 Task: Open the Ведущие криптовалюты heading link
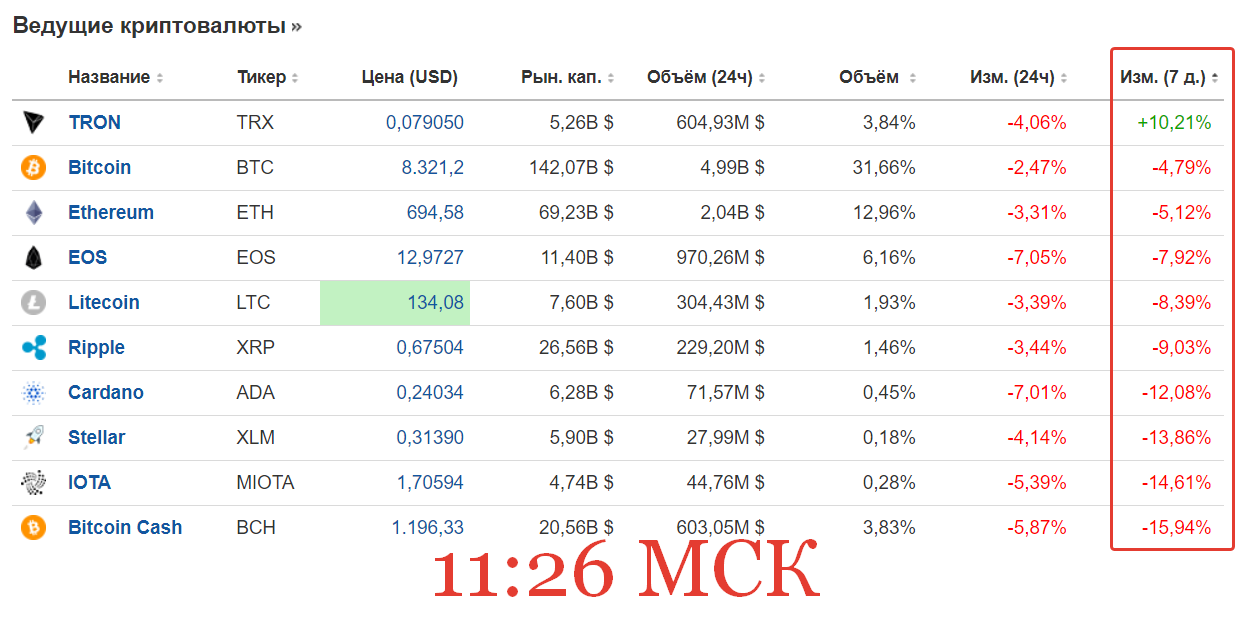pyautogui.click(x=157, y=26)
